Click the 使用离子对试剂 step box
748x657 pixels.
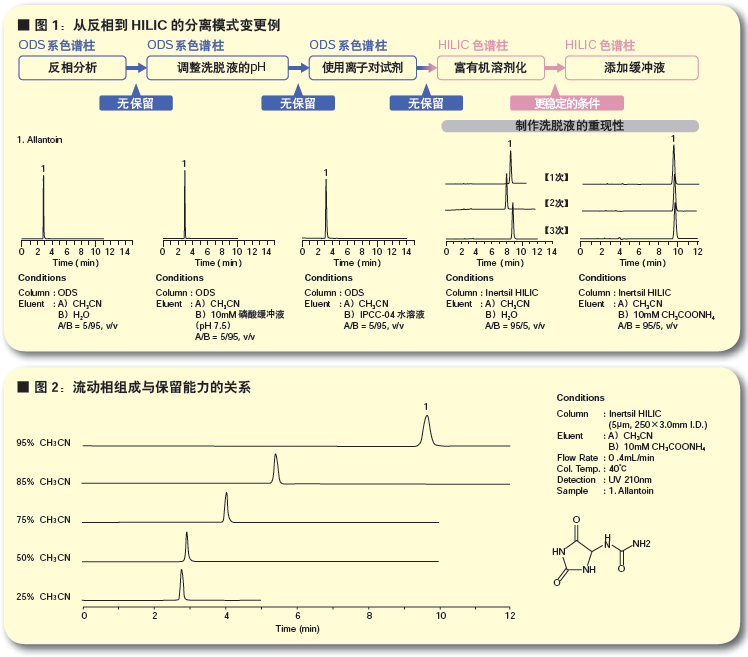(362, 68)
